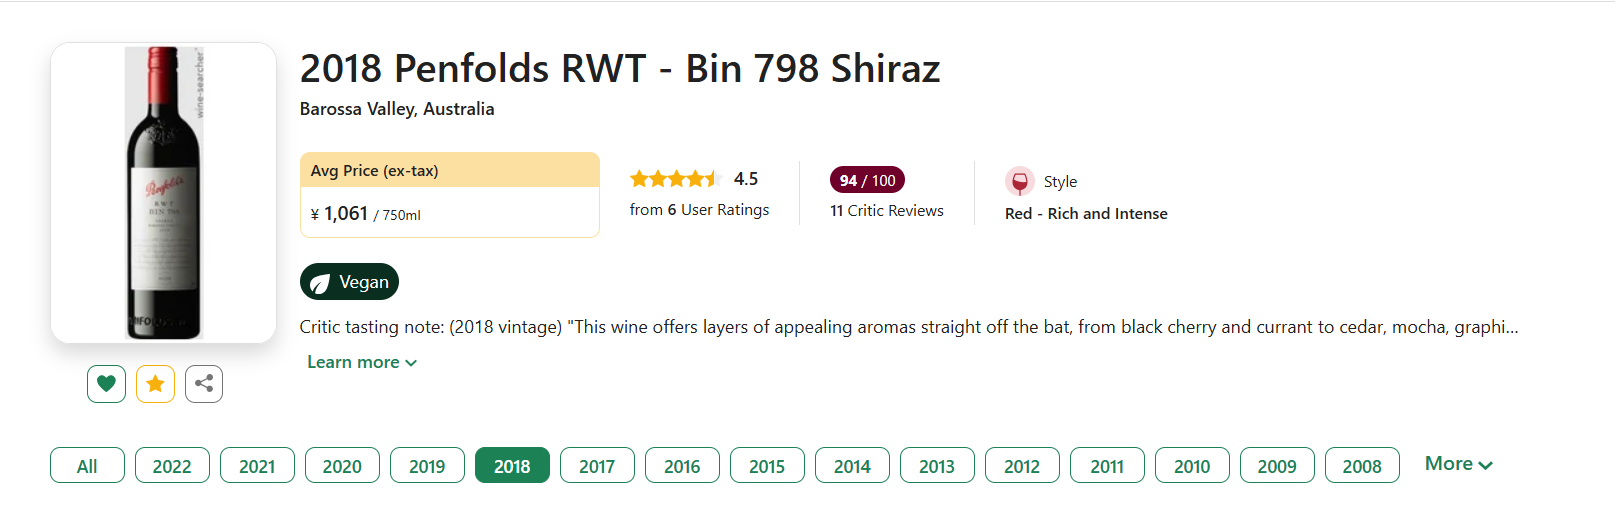Open the Red - Rich and Intense style

(1086, 214)
